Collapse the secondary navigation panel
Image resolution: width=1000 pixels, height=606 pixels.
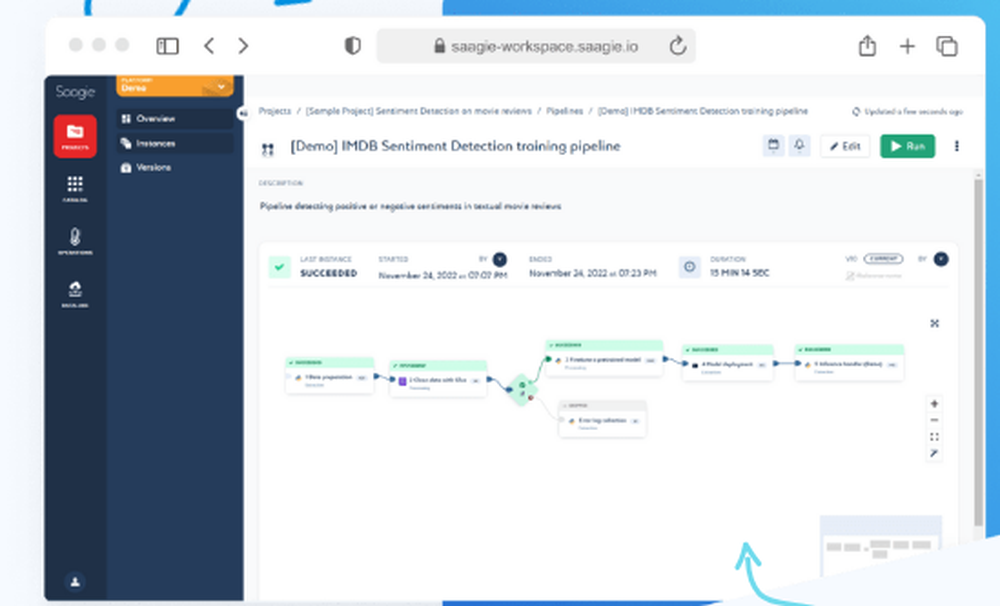tap(243, 114)
